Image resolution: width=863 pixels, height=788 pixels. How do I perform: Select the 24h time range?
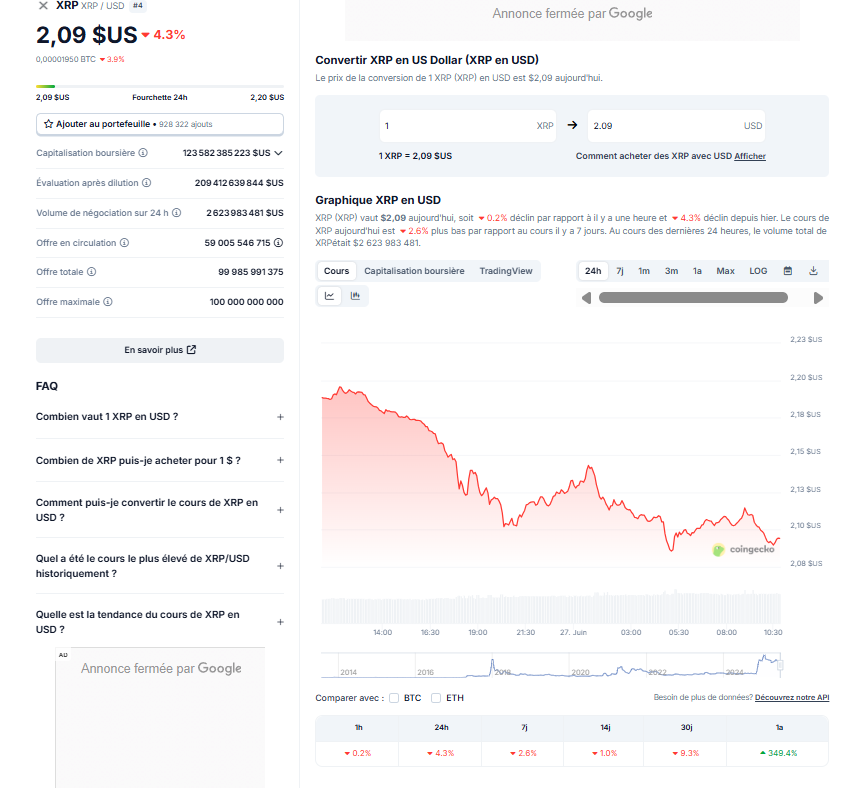(593, 271)
